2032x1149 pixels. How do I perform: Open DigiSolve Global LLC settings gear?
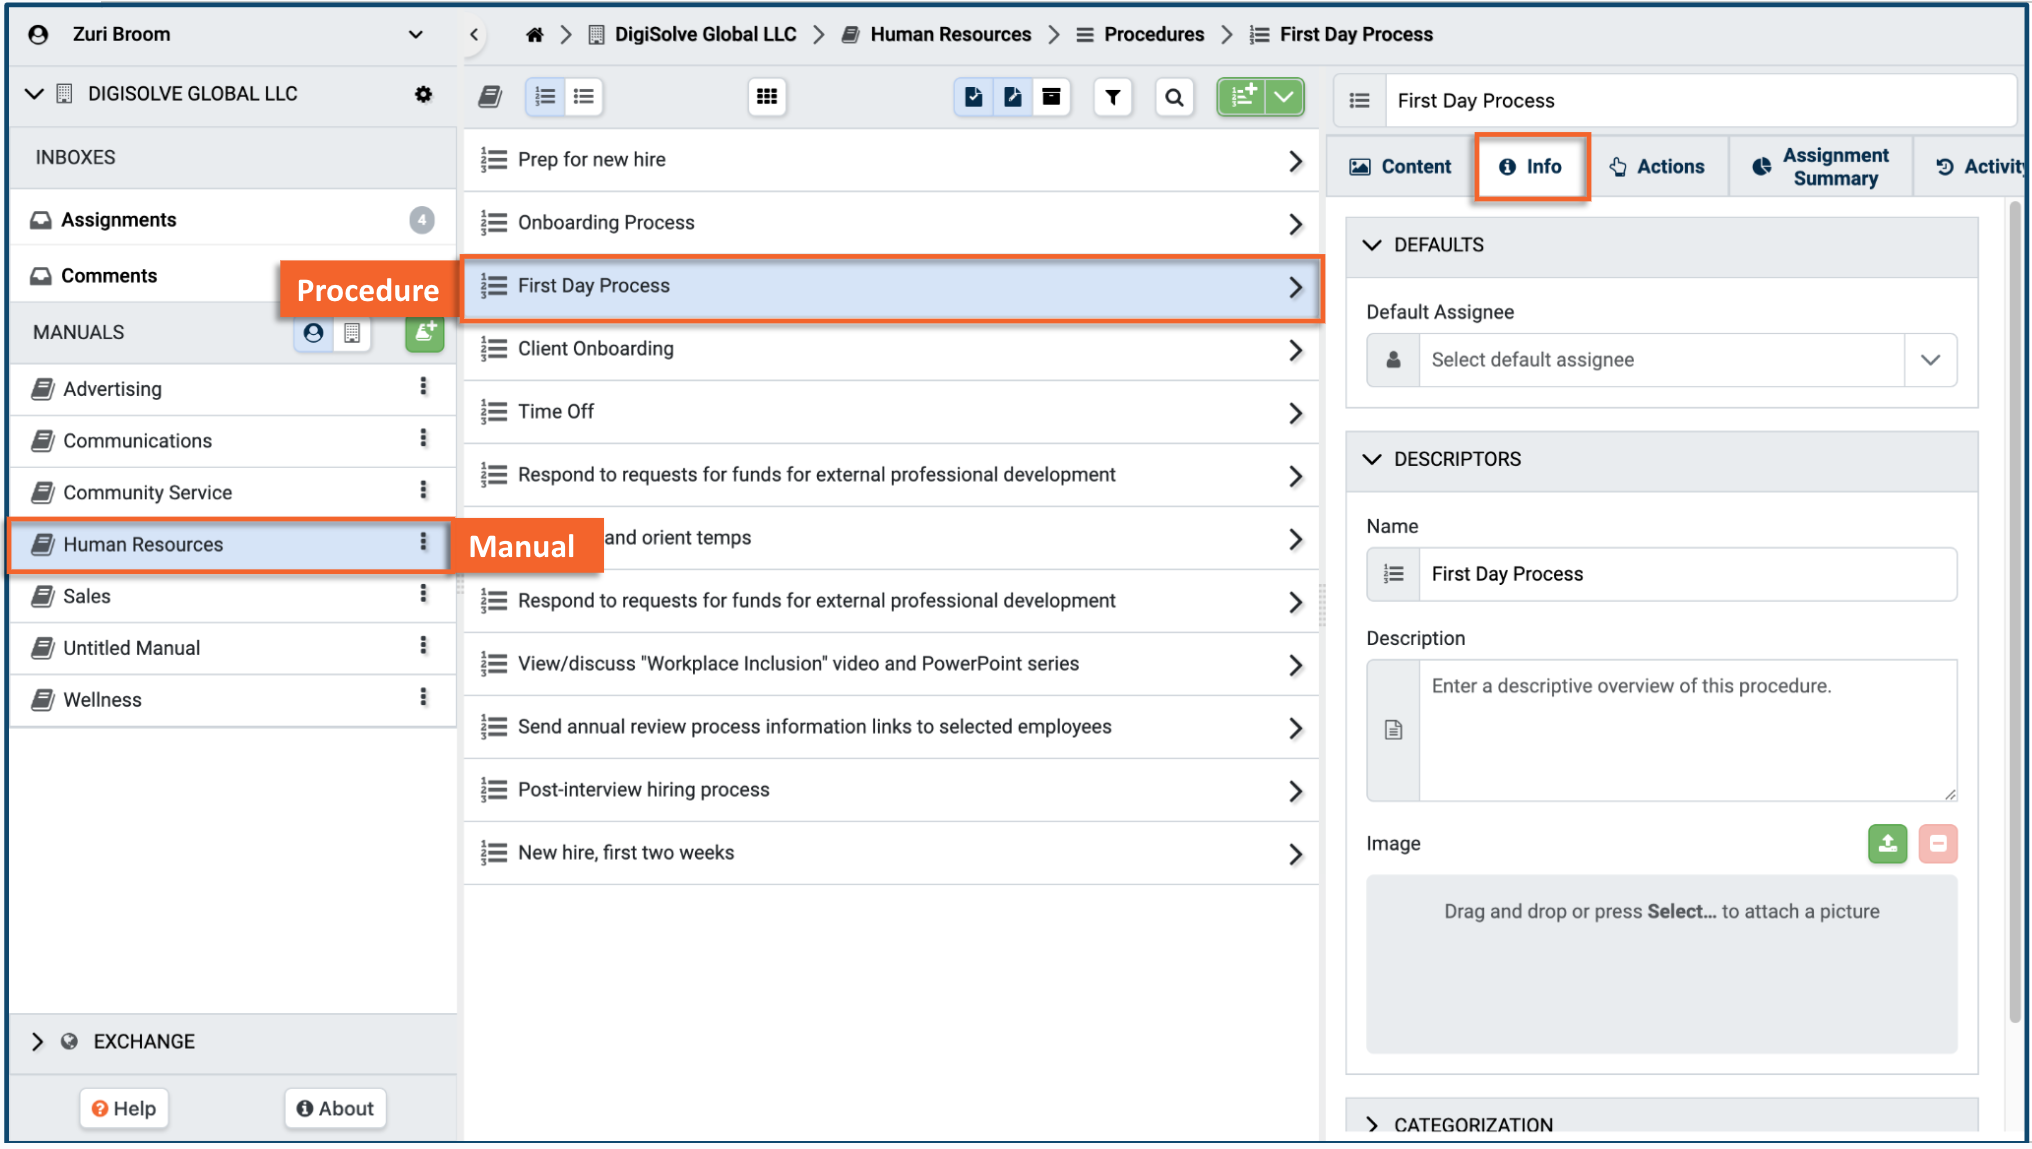coord(423,94)
